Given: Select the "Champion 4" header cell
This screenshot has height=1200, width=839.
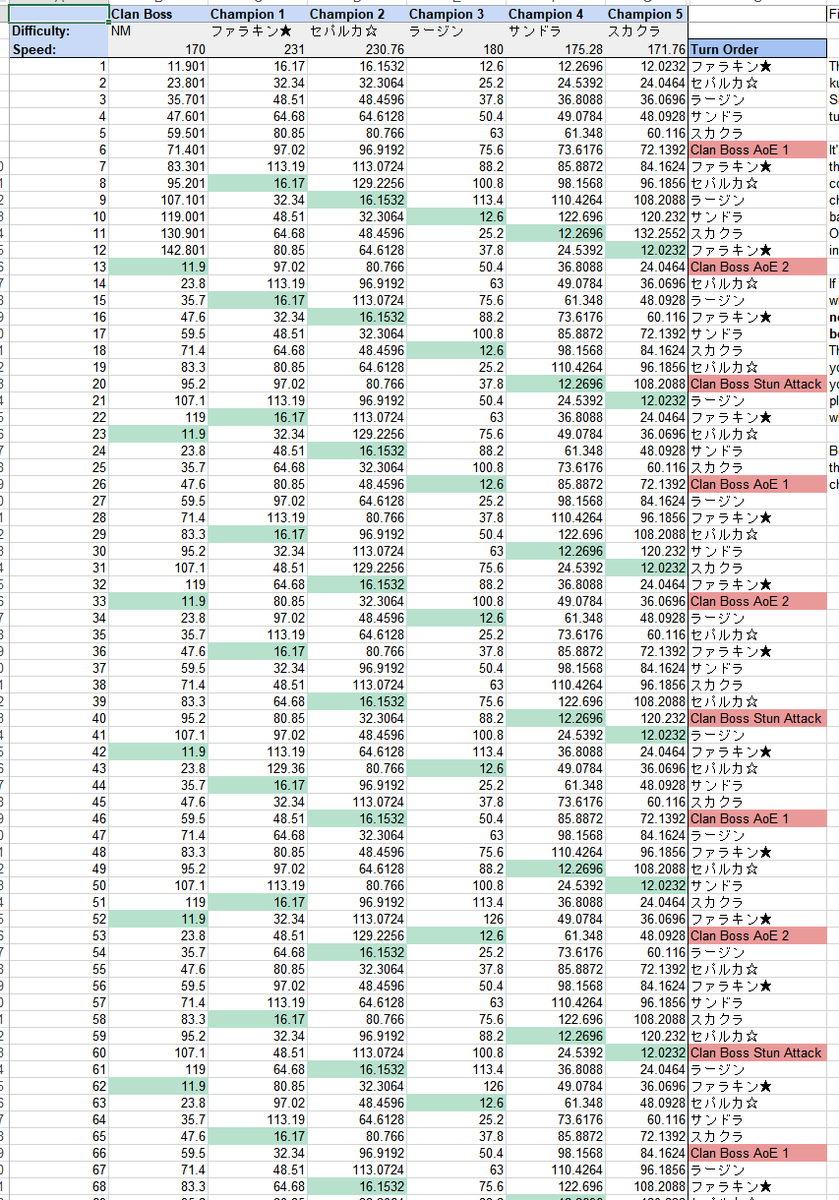Looking at the screenshot, I should click(556, 14).
